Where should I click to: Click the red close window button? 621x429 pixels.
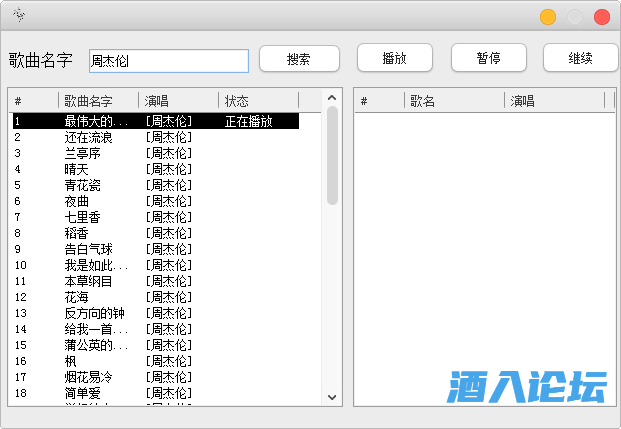tap(602, 16)
